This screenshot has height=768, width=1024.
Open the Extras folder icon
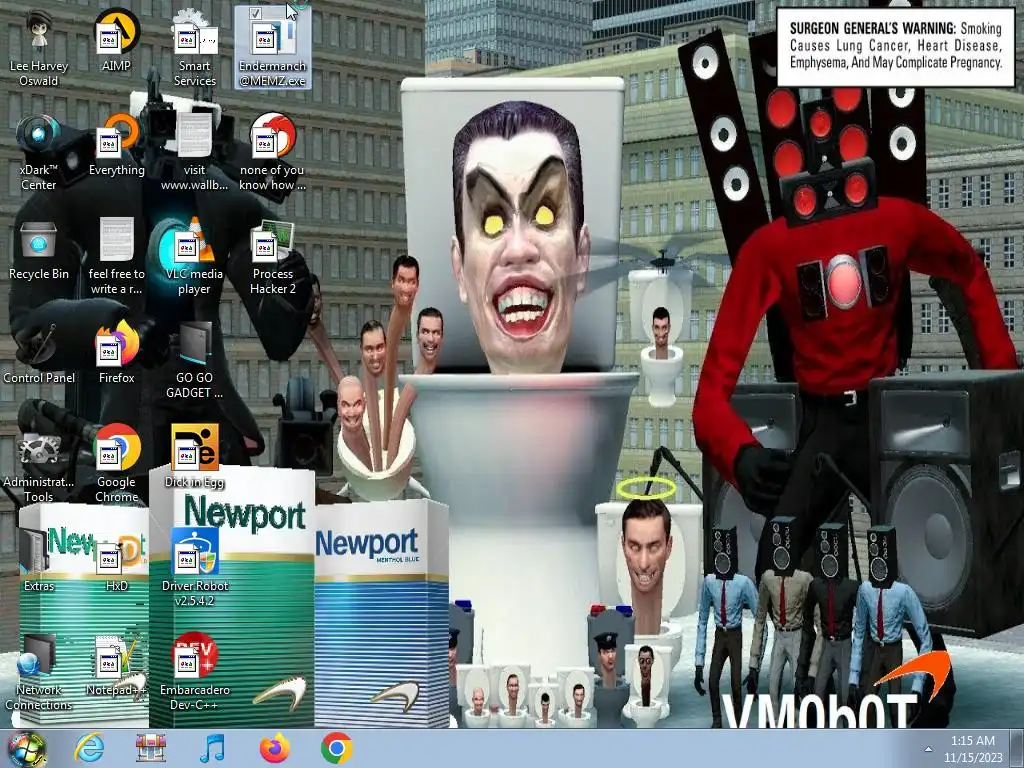coord(39,560)
